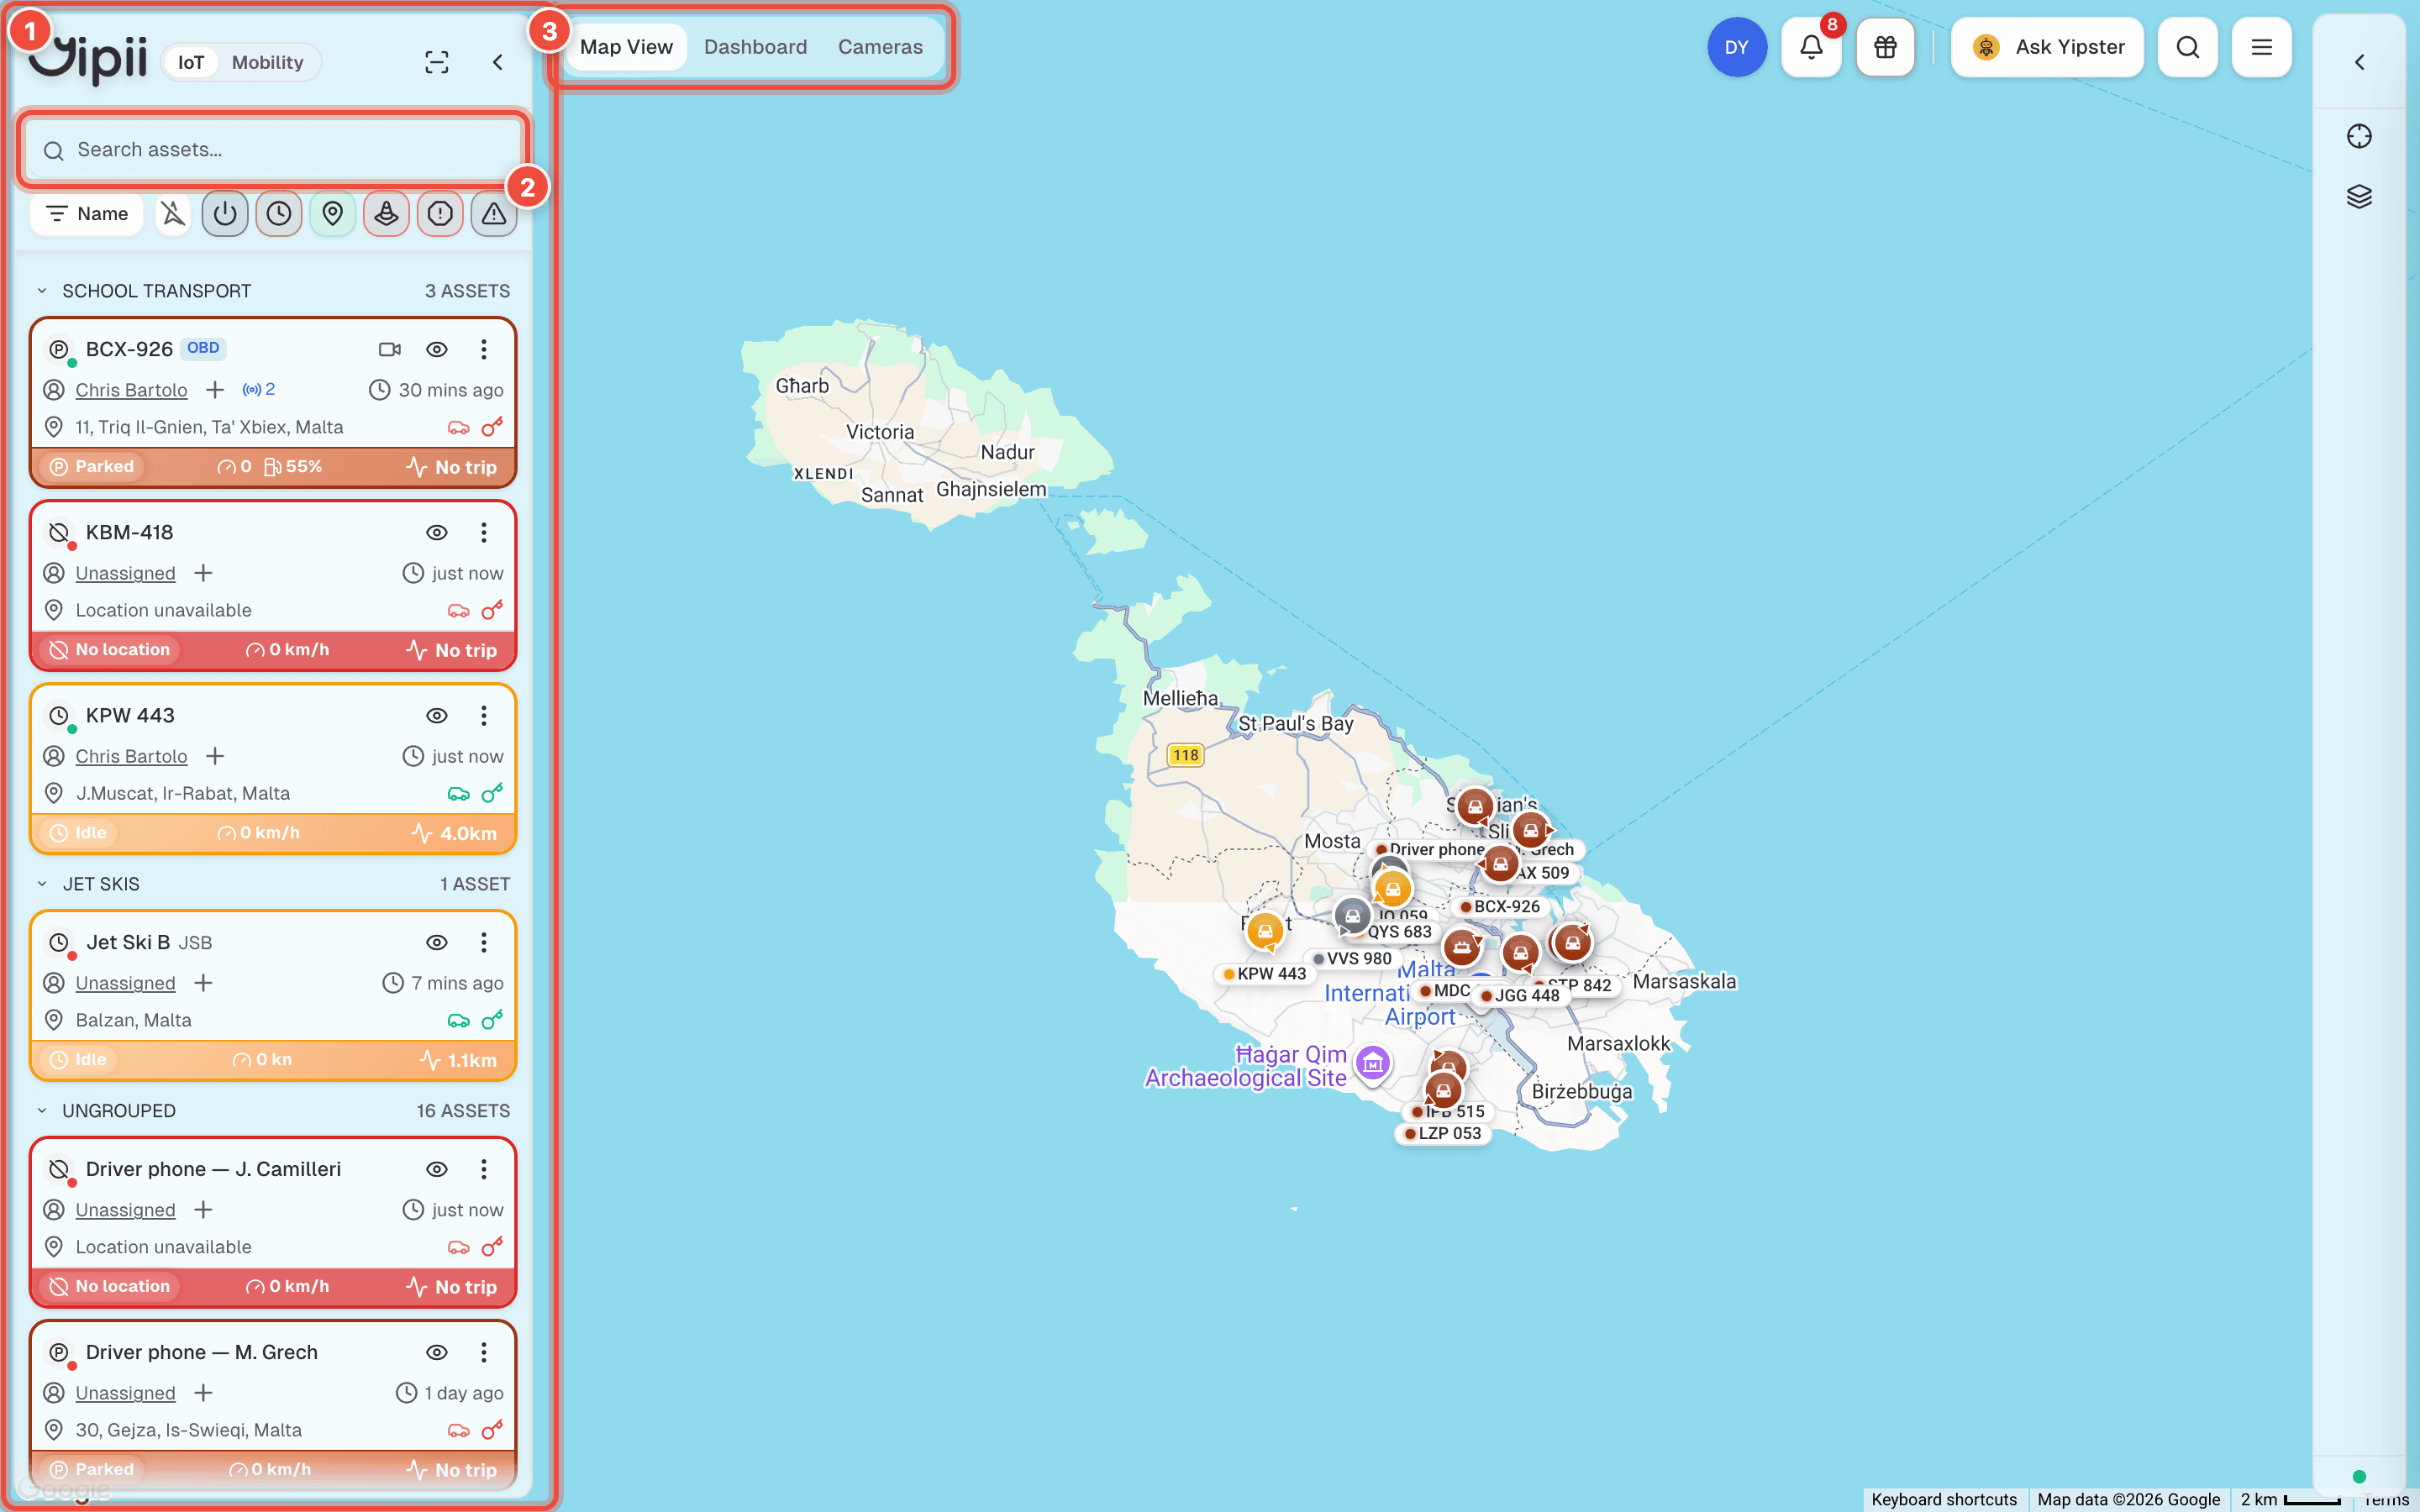Open Keyboard shortcuts map link
2420x1512 pixels.
coord(1943,1499)
